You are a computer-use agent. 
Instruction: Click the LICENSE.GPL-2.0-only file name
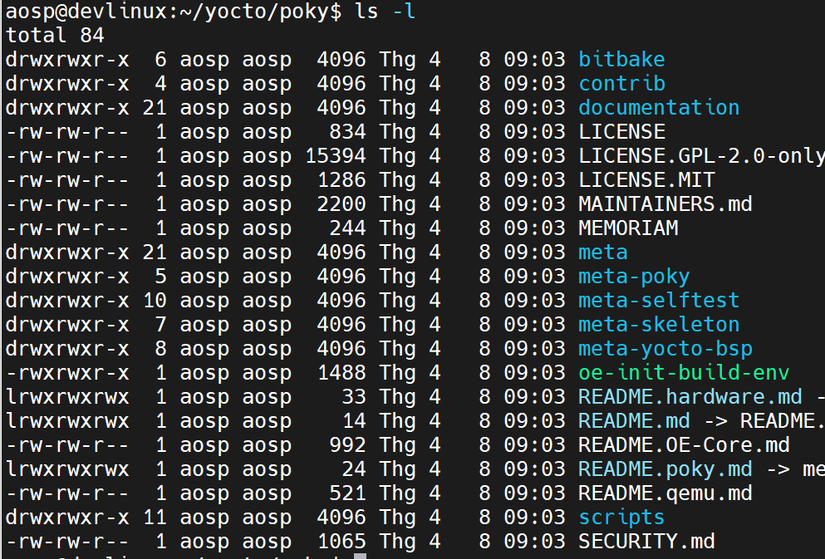coord(701,156)
